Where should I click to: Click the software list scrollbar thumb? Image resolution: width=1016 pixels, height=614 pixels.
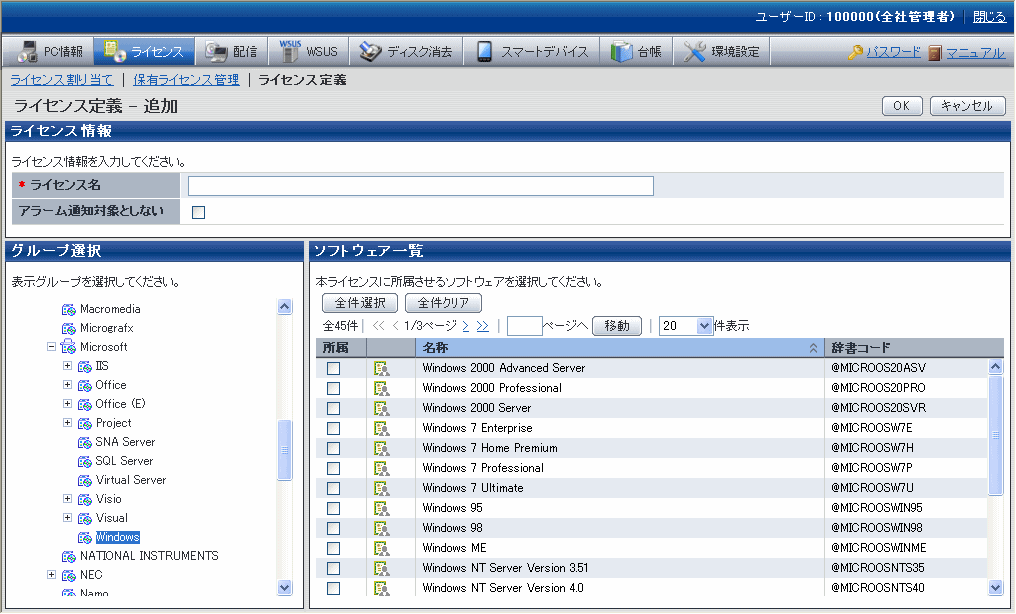(996, 435)
